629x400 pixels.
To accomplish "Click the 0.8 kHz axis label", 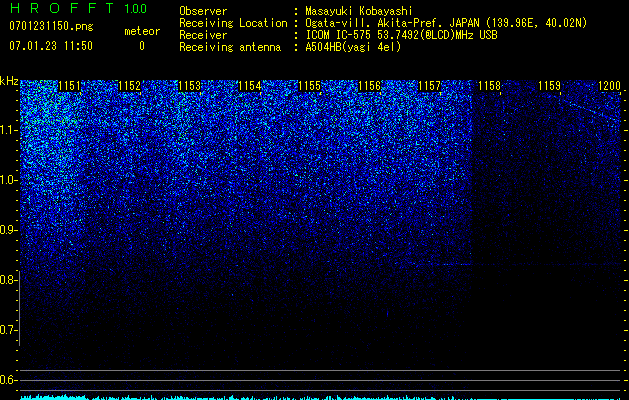I will pyautogui.click(x=9, y=280).
